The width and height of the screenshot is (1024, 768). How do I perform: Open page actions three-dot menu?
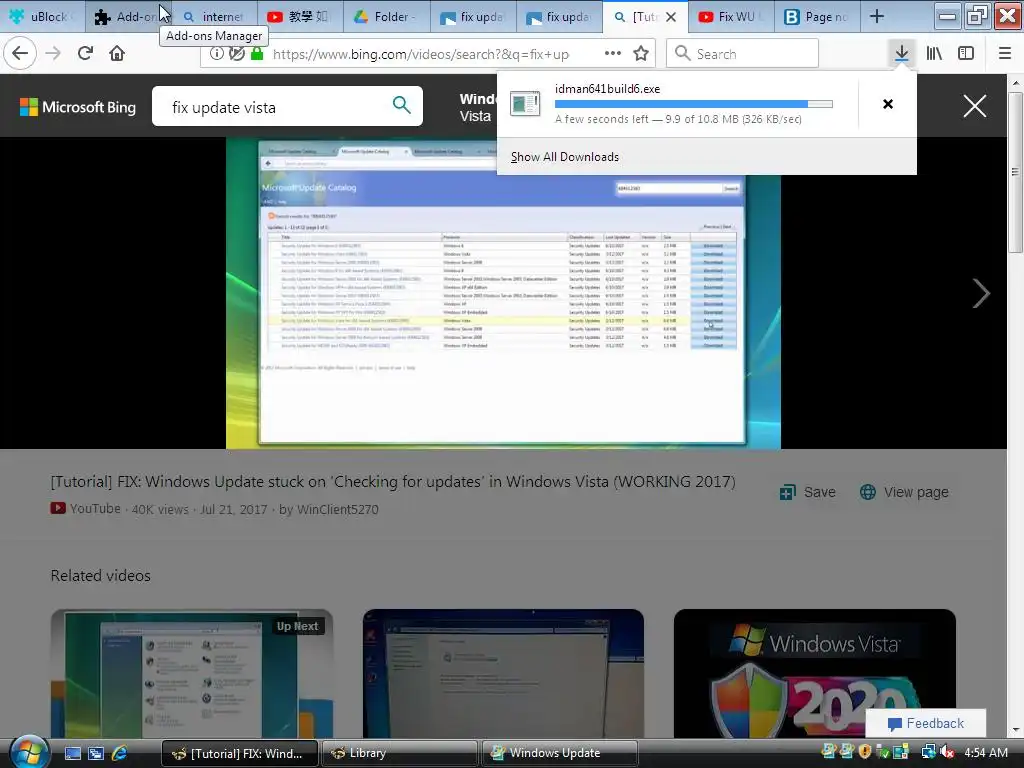pyautogui.click(x=613, y=54)
